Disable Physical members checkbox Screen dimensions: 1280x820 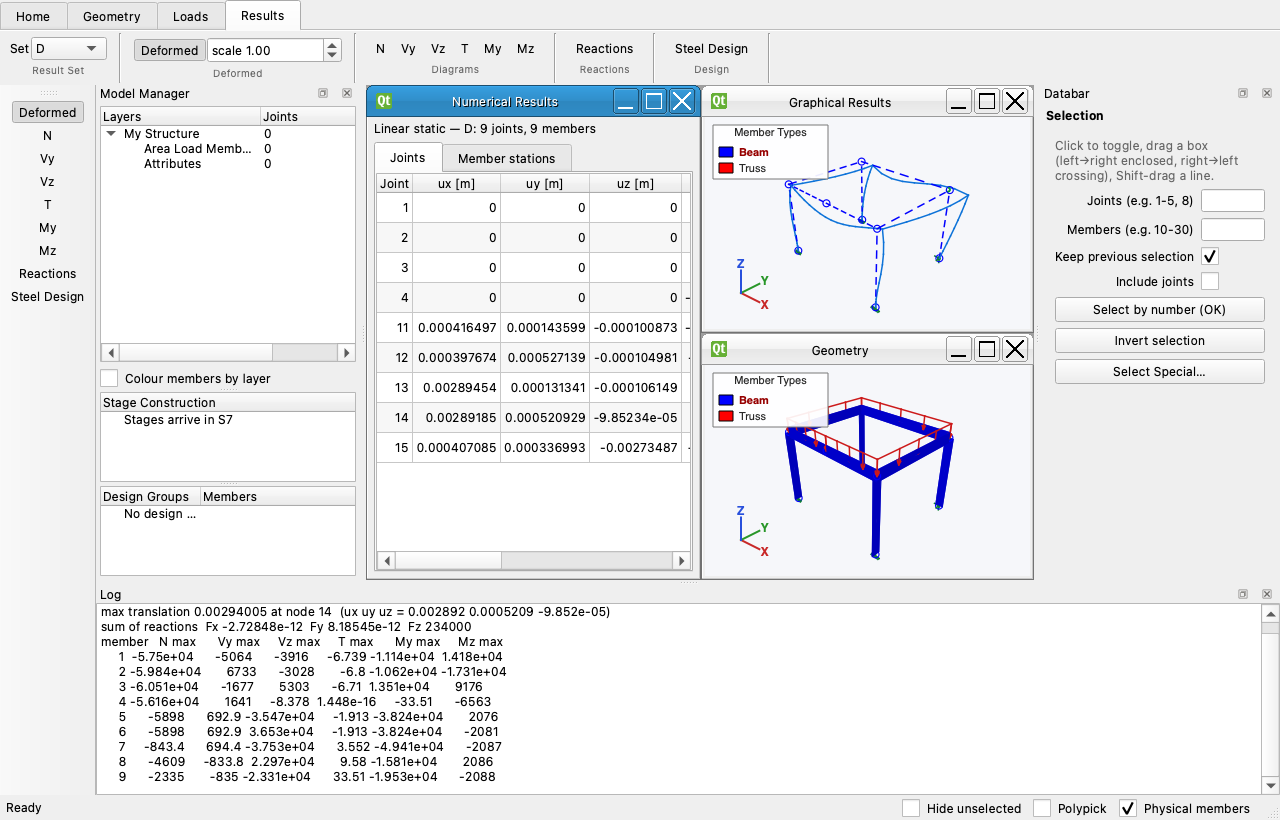click(x=1128, y=808)
